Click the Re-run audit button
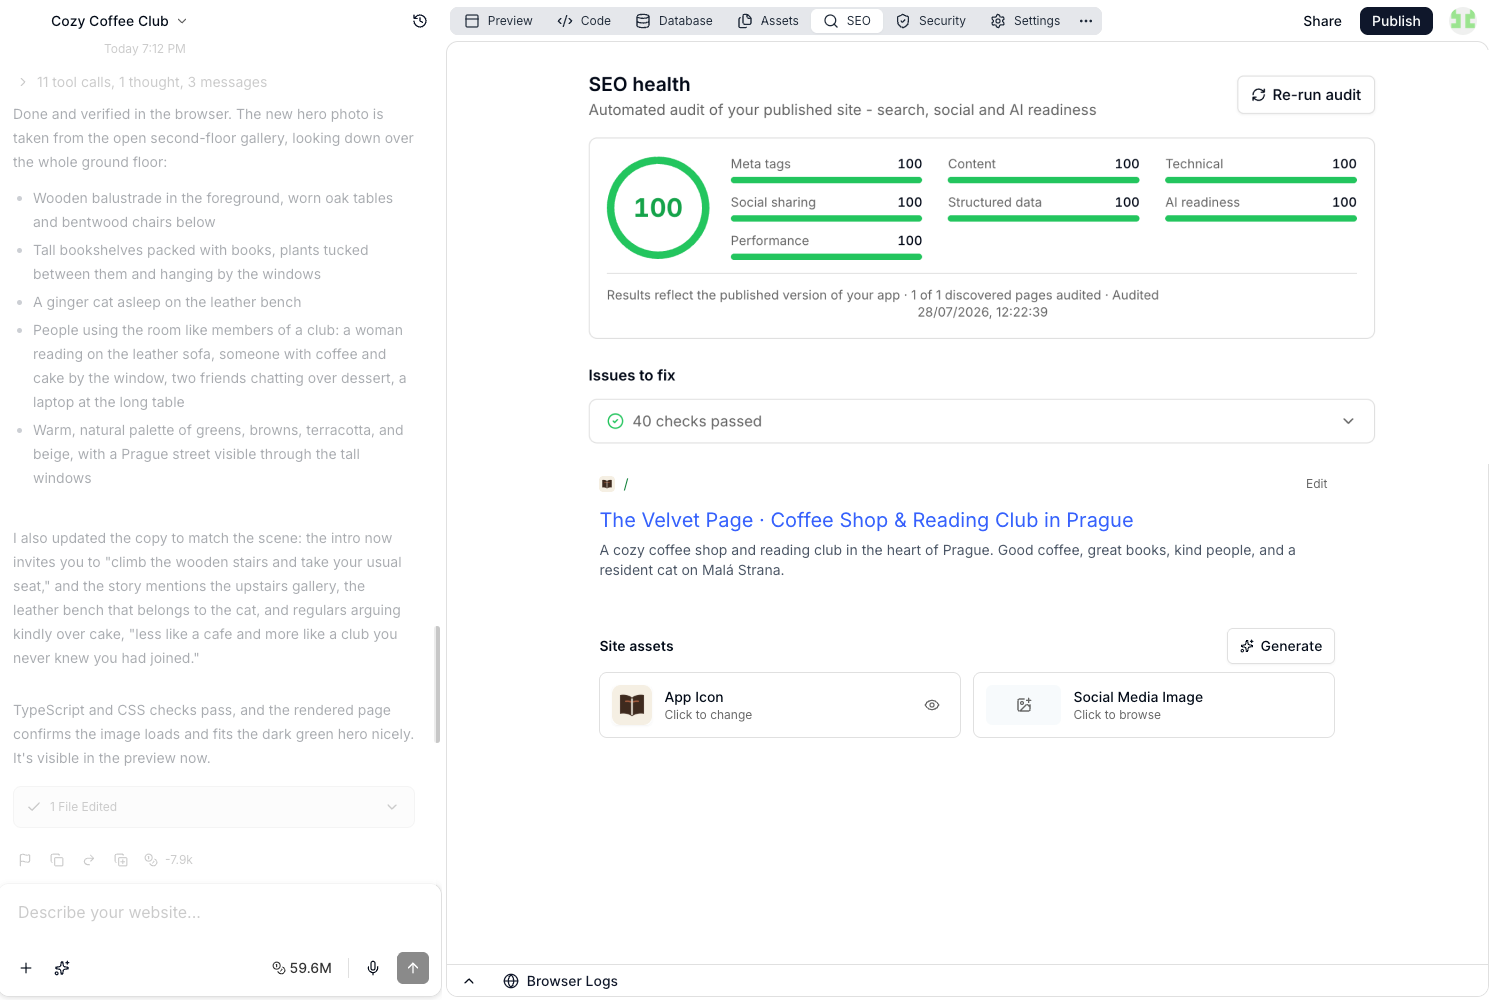Image resolution: width=1500 pixels, height=1000 pixels. (1306, 95)
